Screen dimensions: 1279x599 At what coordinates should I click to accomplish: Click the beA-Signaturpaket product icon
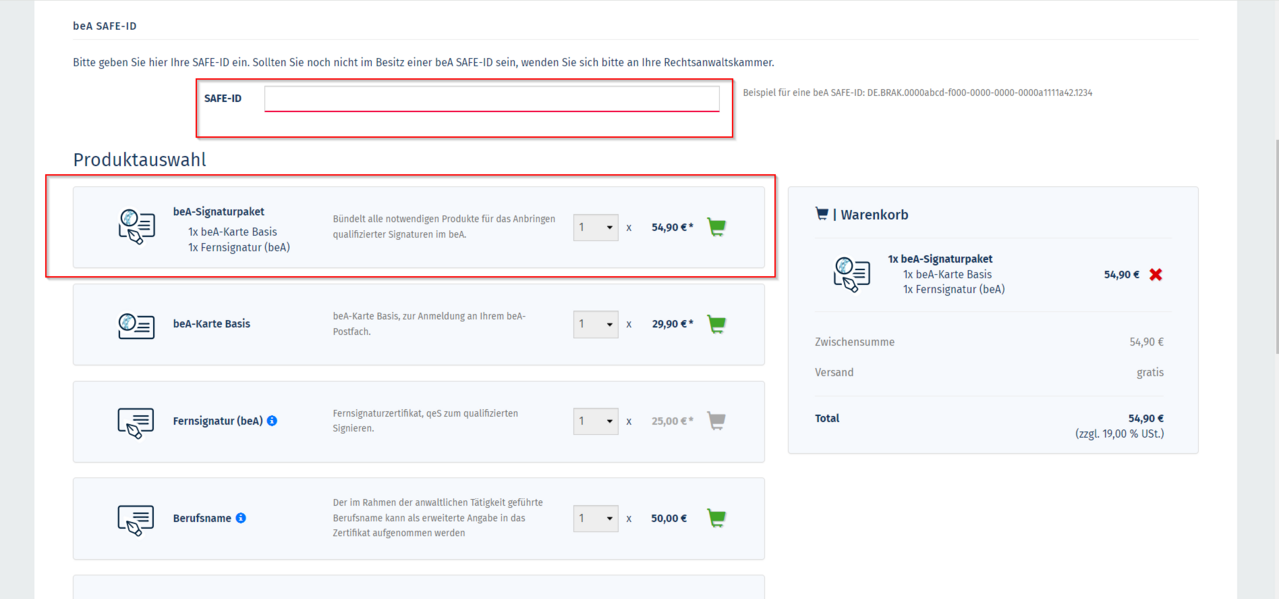click(x=136, y=227)
